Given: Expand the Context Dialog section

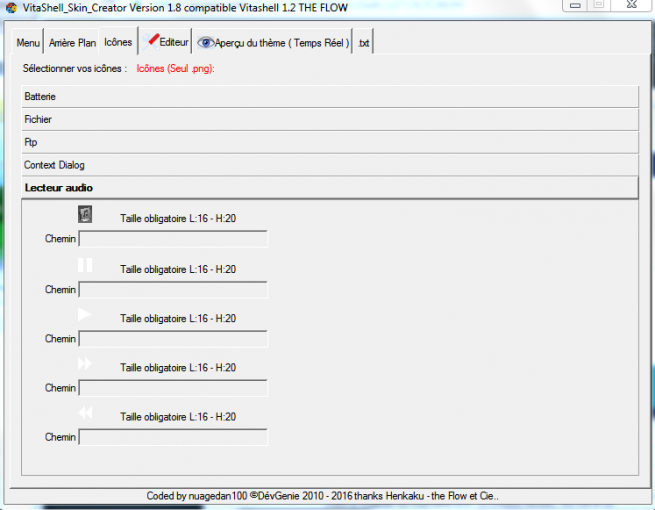Looking at the screenshot, I should click(330, 165).
